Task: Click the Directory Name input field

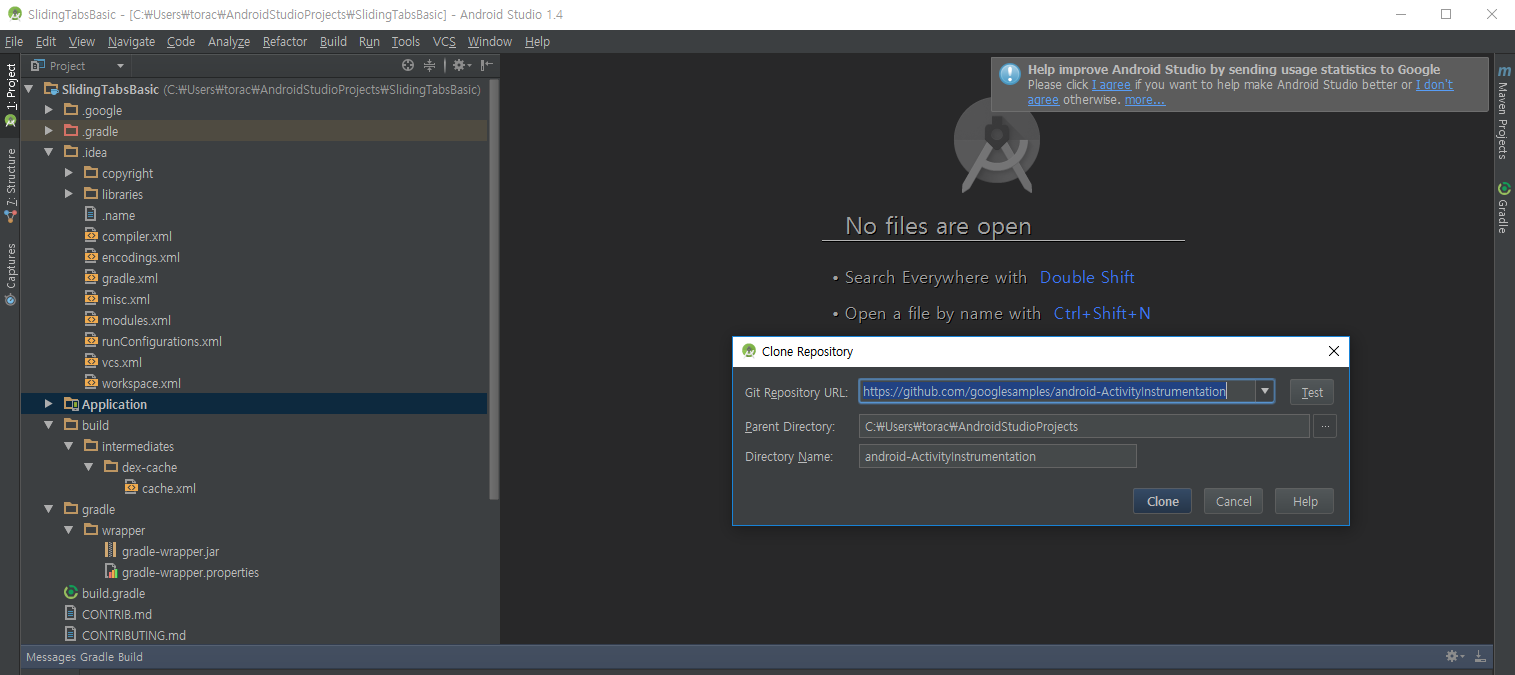Action: (997, 457)
